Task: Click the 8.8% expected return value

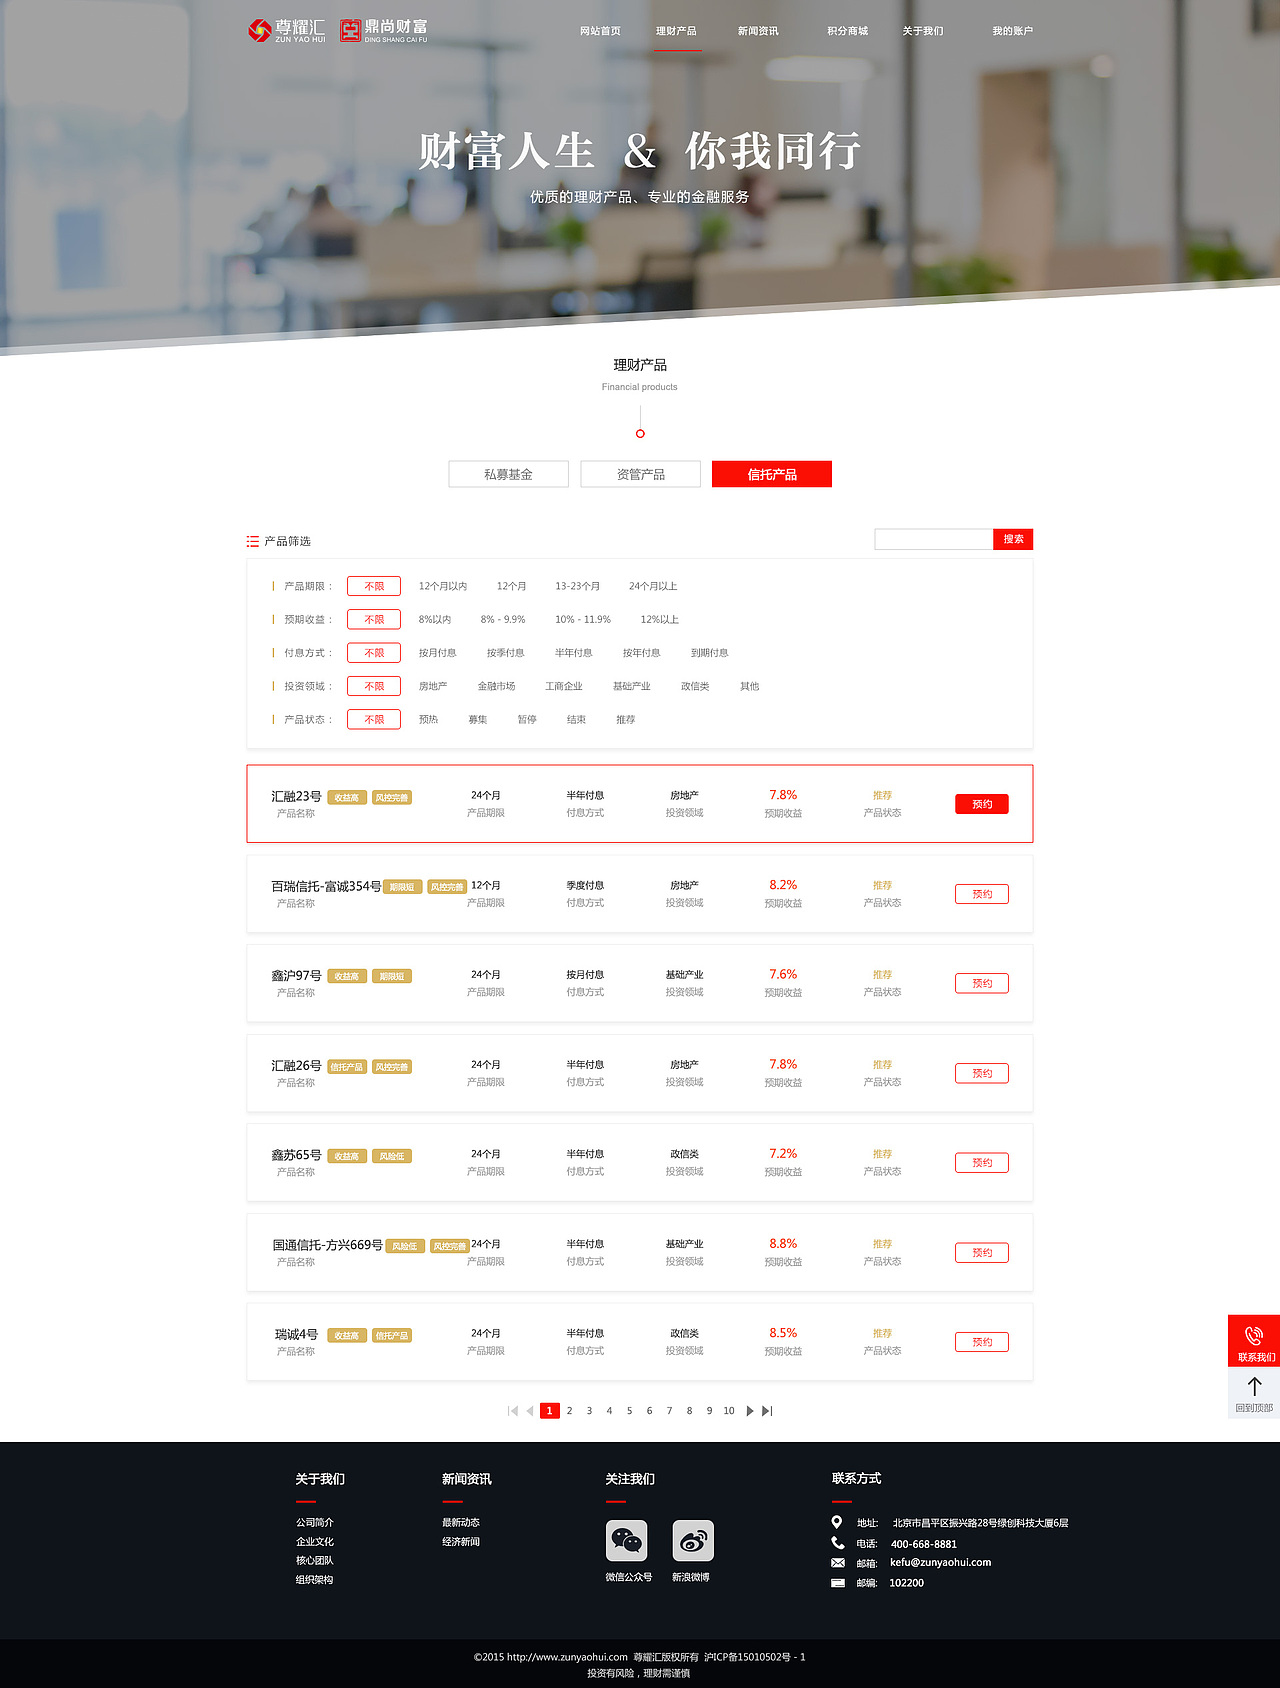Action: click(783, 1243)
